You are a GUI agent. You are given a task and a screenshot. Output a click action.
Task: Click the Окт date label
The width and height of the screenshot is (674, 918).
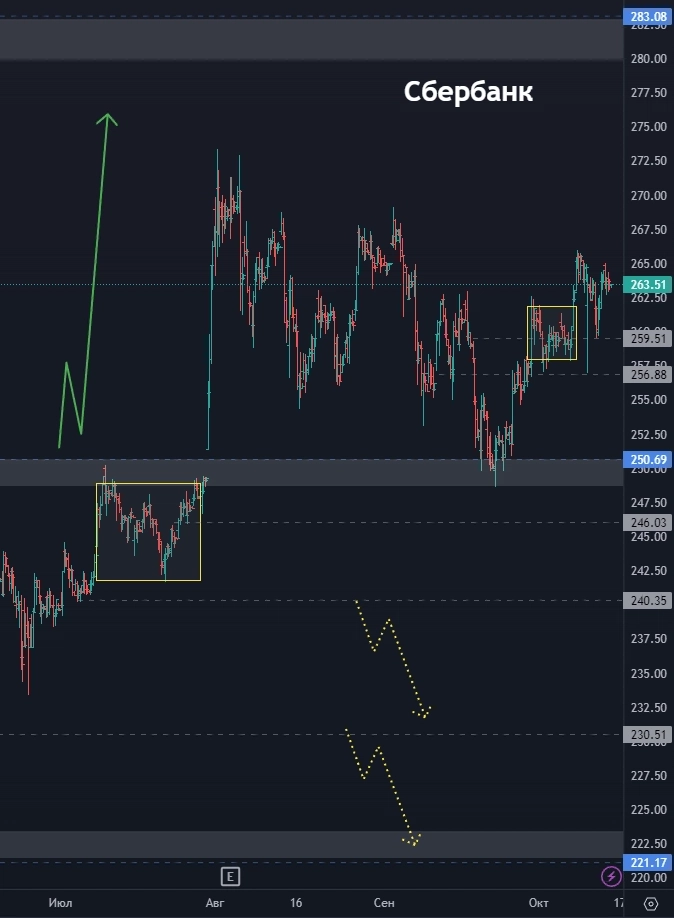click(539, 903)
